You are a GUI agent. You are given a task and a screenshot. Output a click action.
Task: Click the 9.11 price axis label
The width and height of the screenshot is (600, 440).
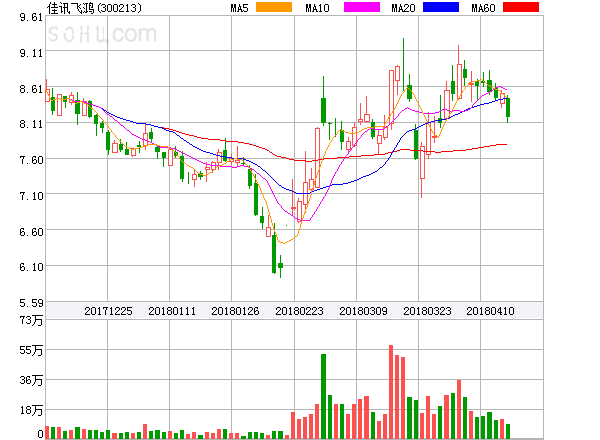click(x=31, y=53)
